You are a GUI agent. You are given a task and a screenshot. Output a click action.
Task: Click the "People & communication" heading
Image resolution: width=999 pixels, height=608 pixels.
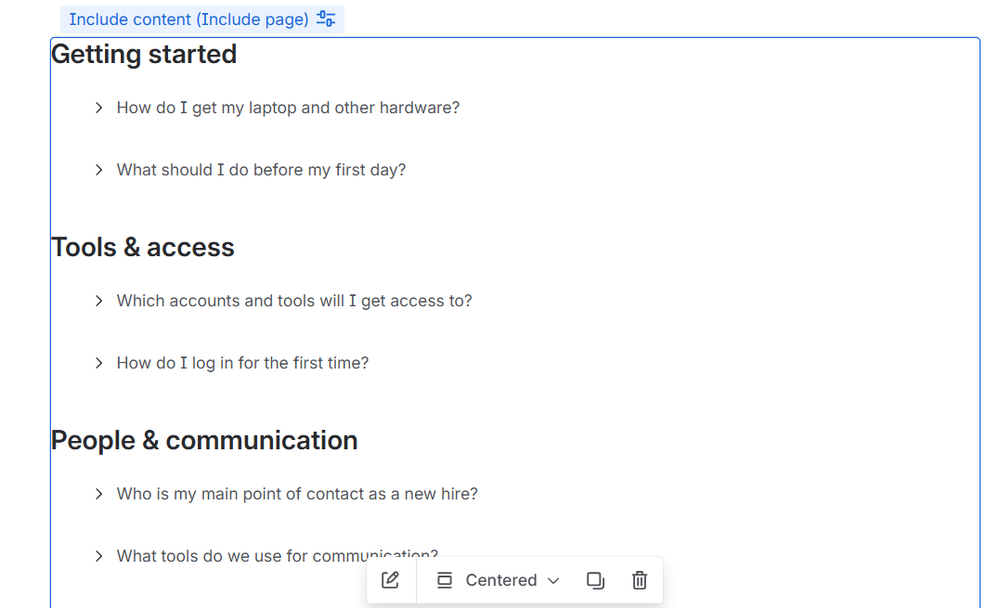coord(204,439)
